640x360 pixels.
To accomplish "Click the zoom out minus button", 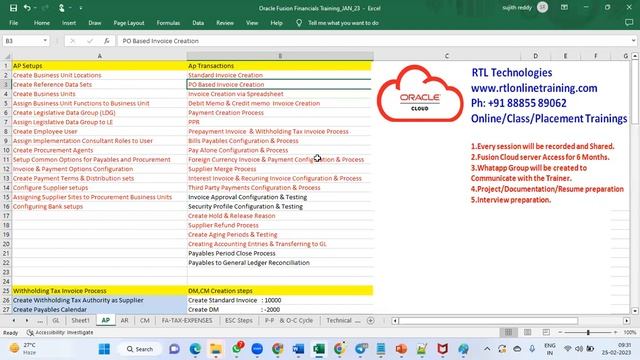I will 560,333.
